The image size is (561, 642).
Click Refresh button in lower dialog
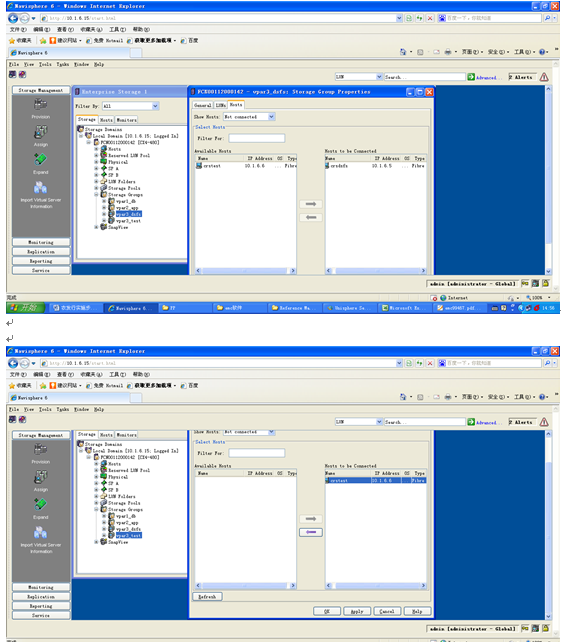pos(207,597)
